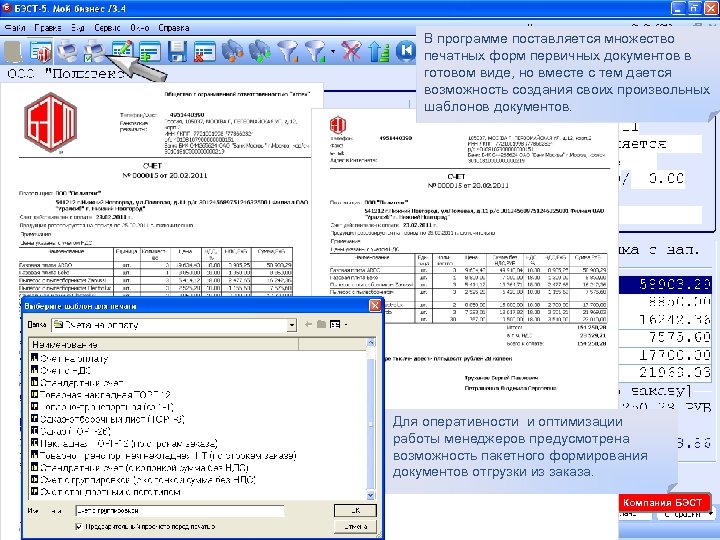Click the BEST red logo form icon
This screenshot has width=720, height=540.
40,51
